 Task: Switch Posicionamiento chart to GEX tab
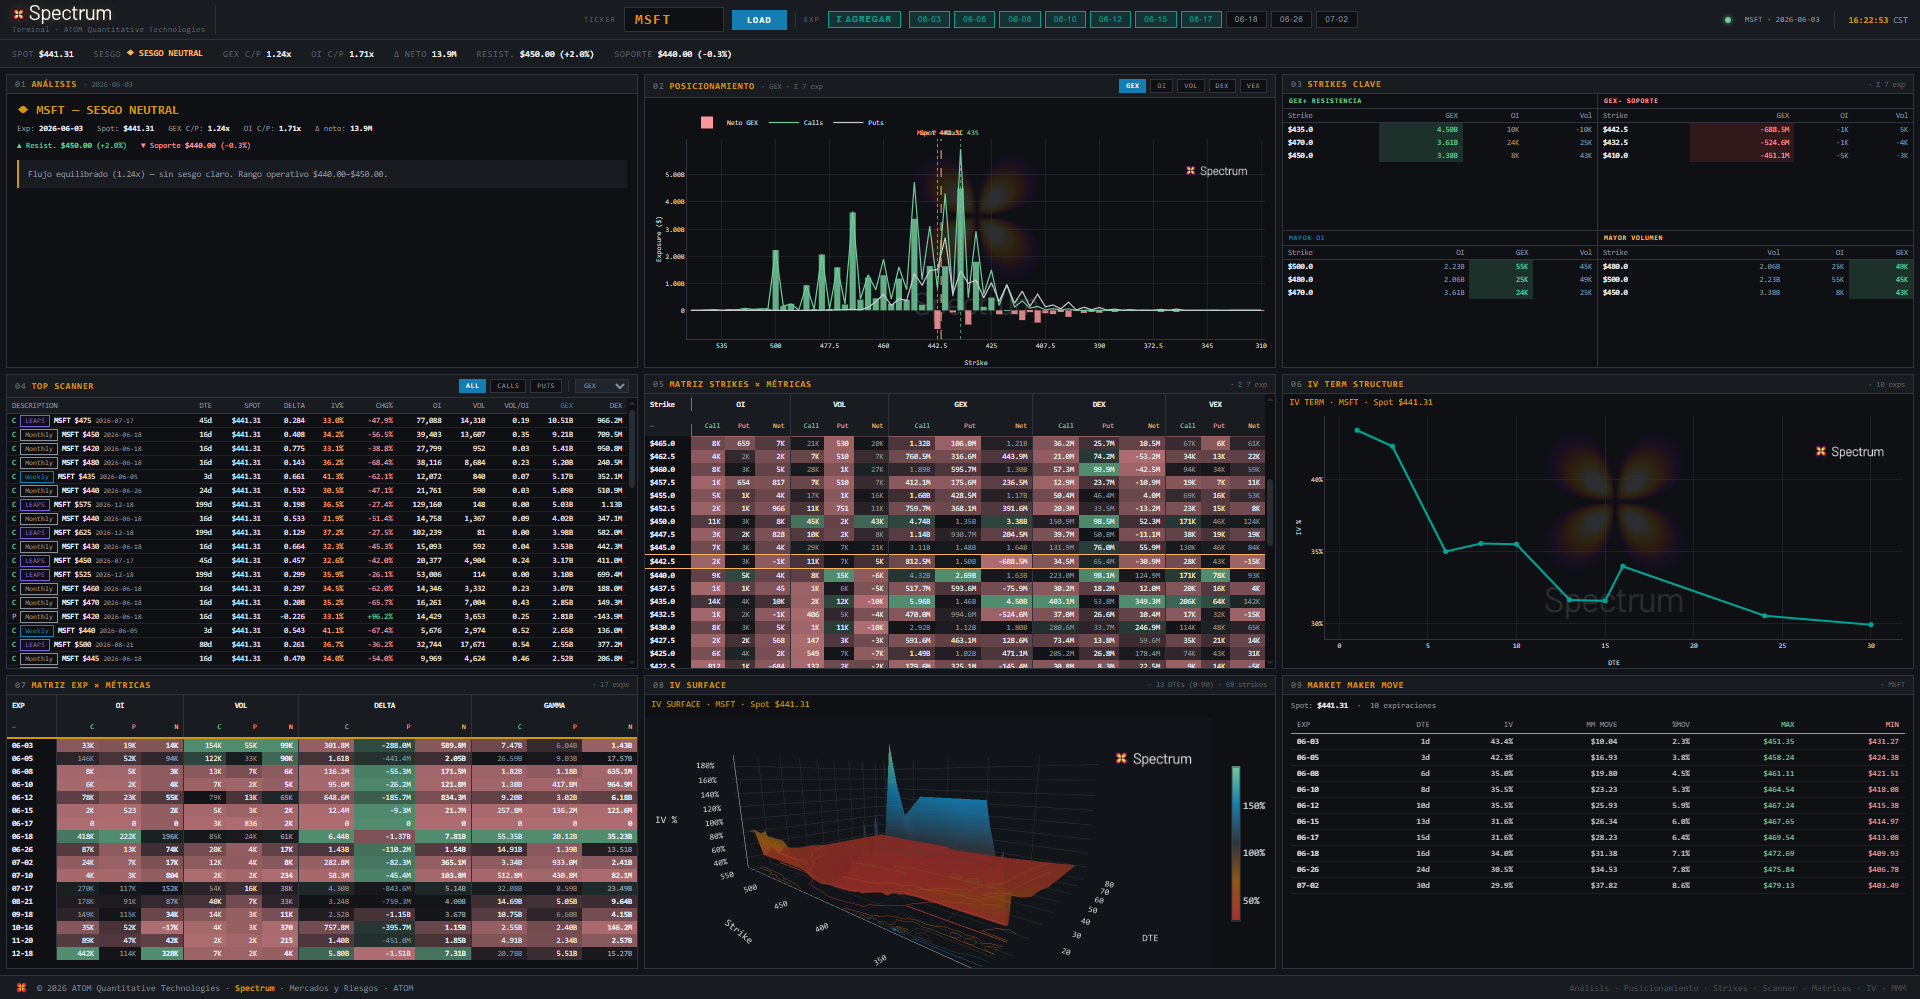[x=1132, y=86]
